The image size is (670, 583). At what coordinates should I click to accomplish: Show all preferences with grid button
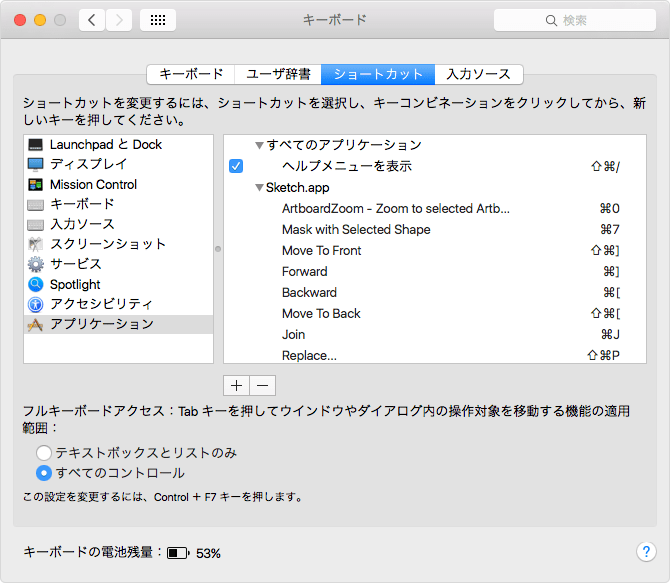158,20
